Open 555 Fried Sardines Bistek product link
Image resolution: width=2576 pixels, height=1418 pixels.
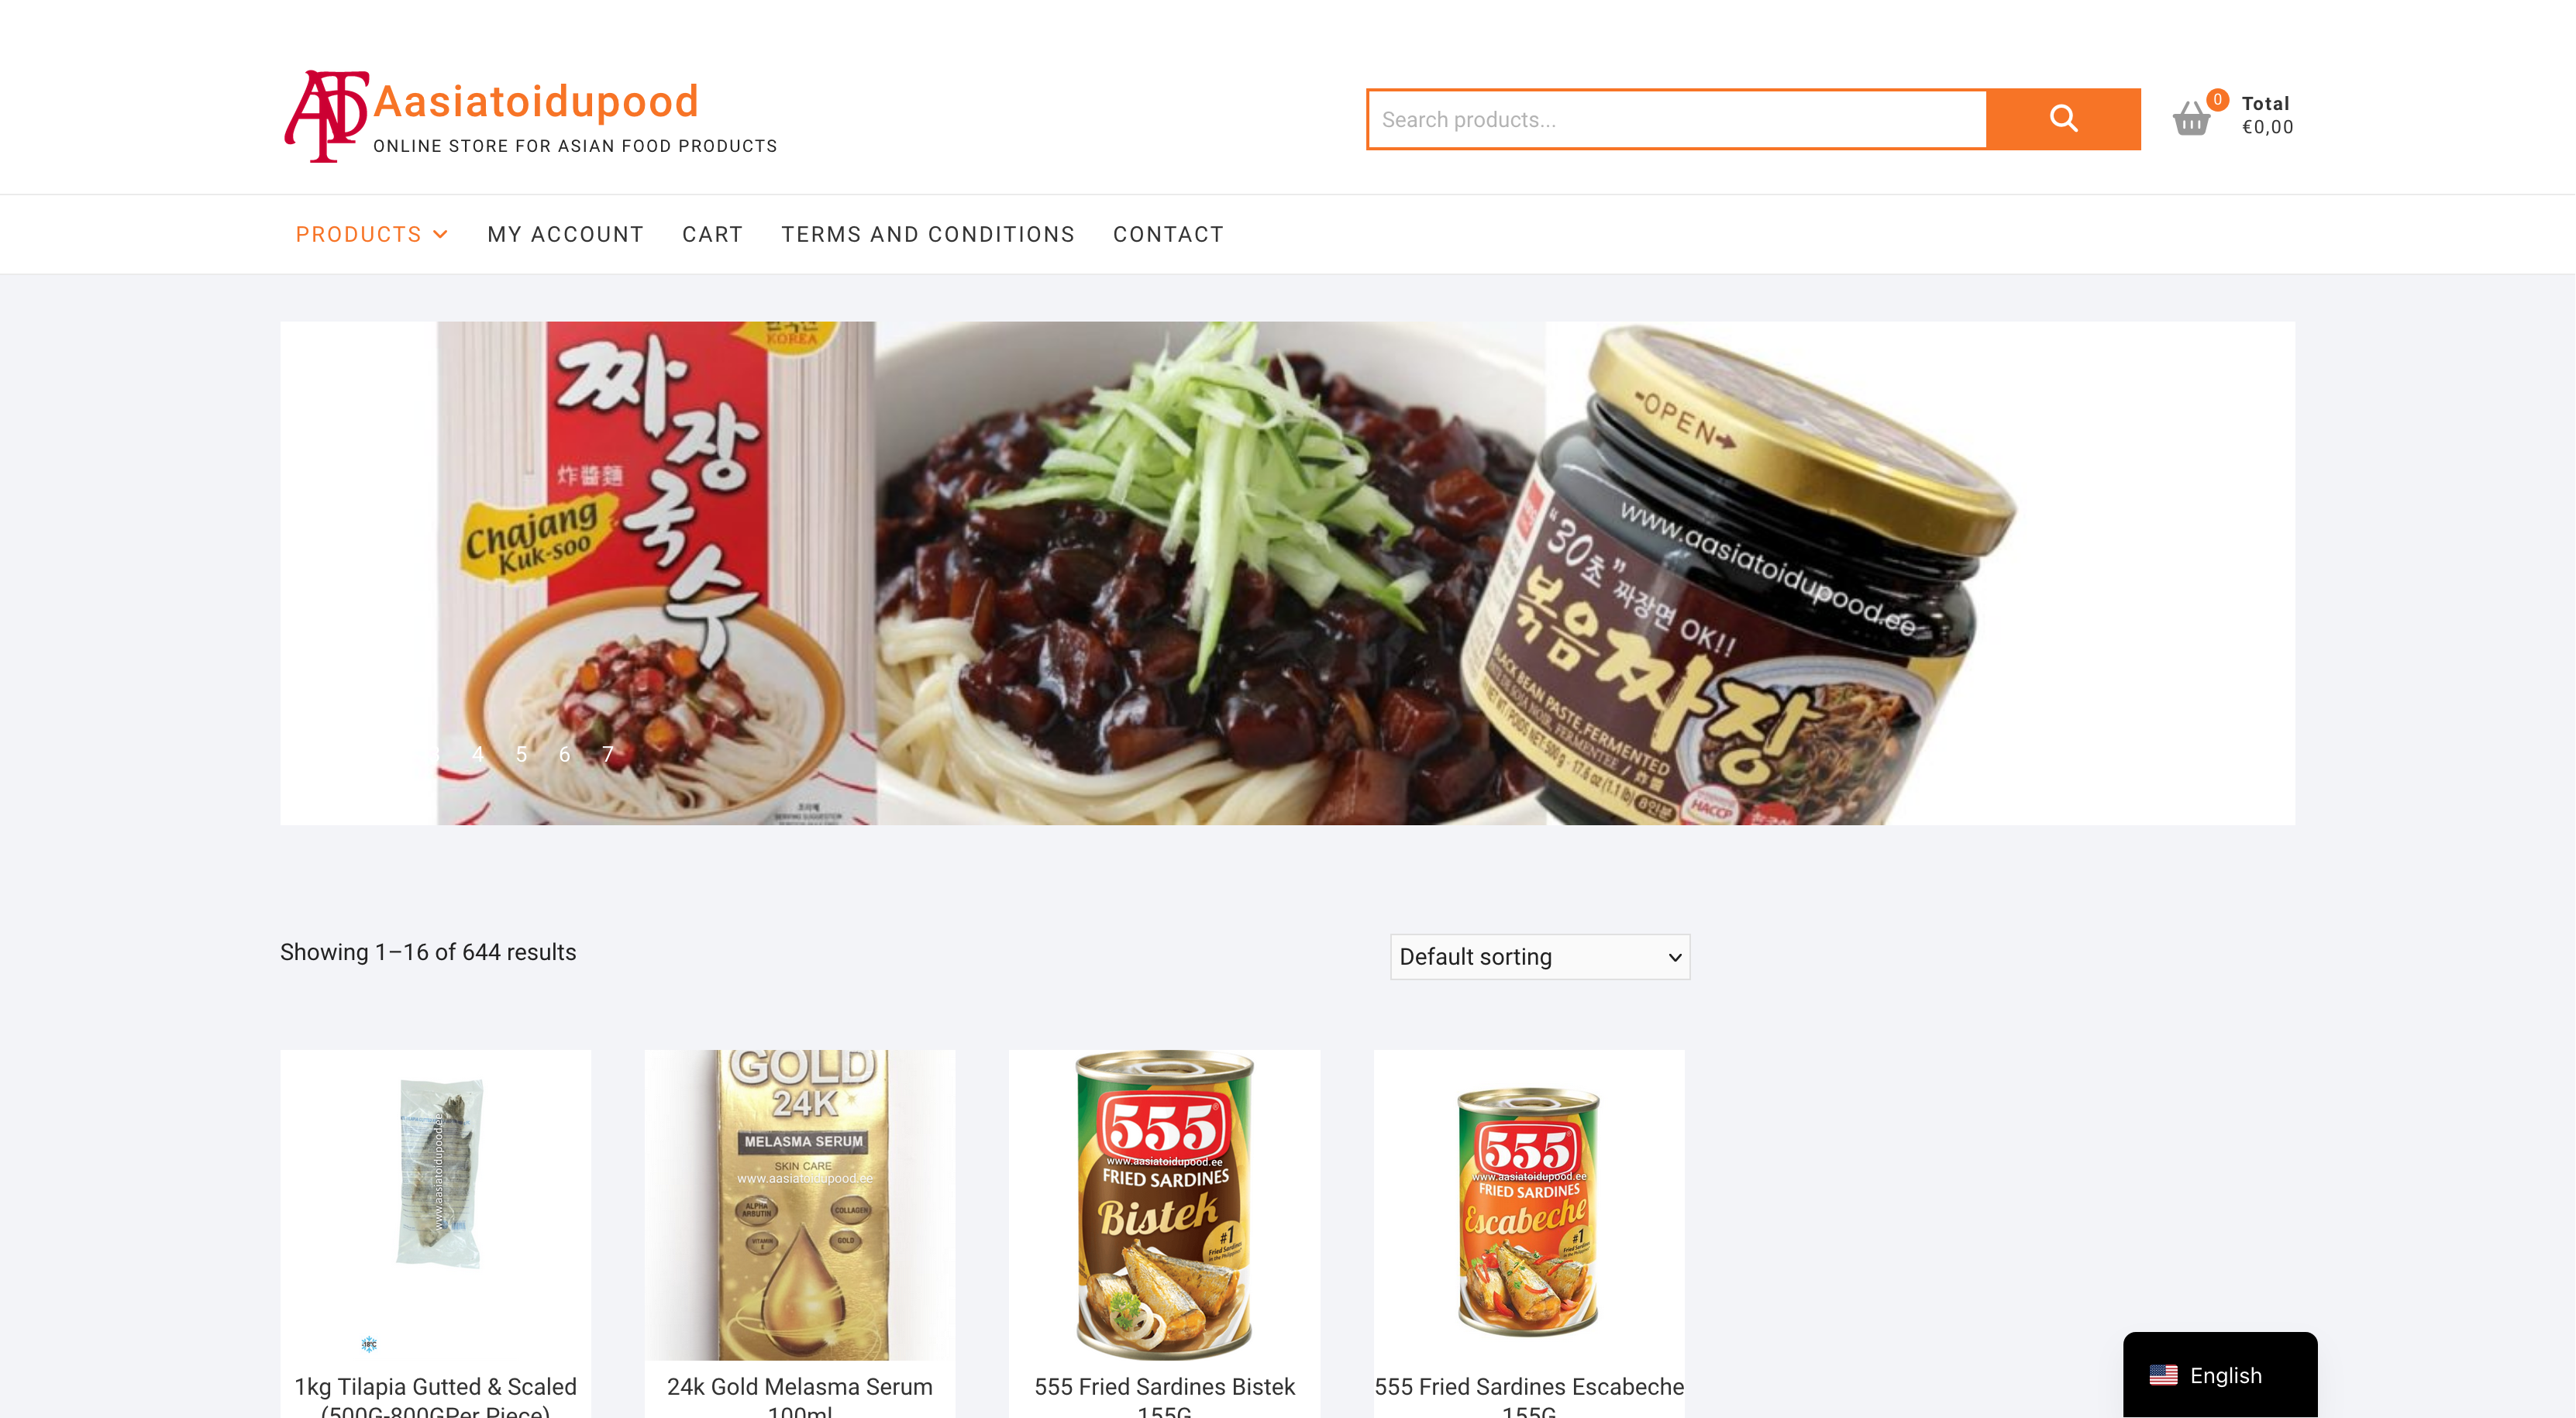point(1164,1396)
